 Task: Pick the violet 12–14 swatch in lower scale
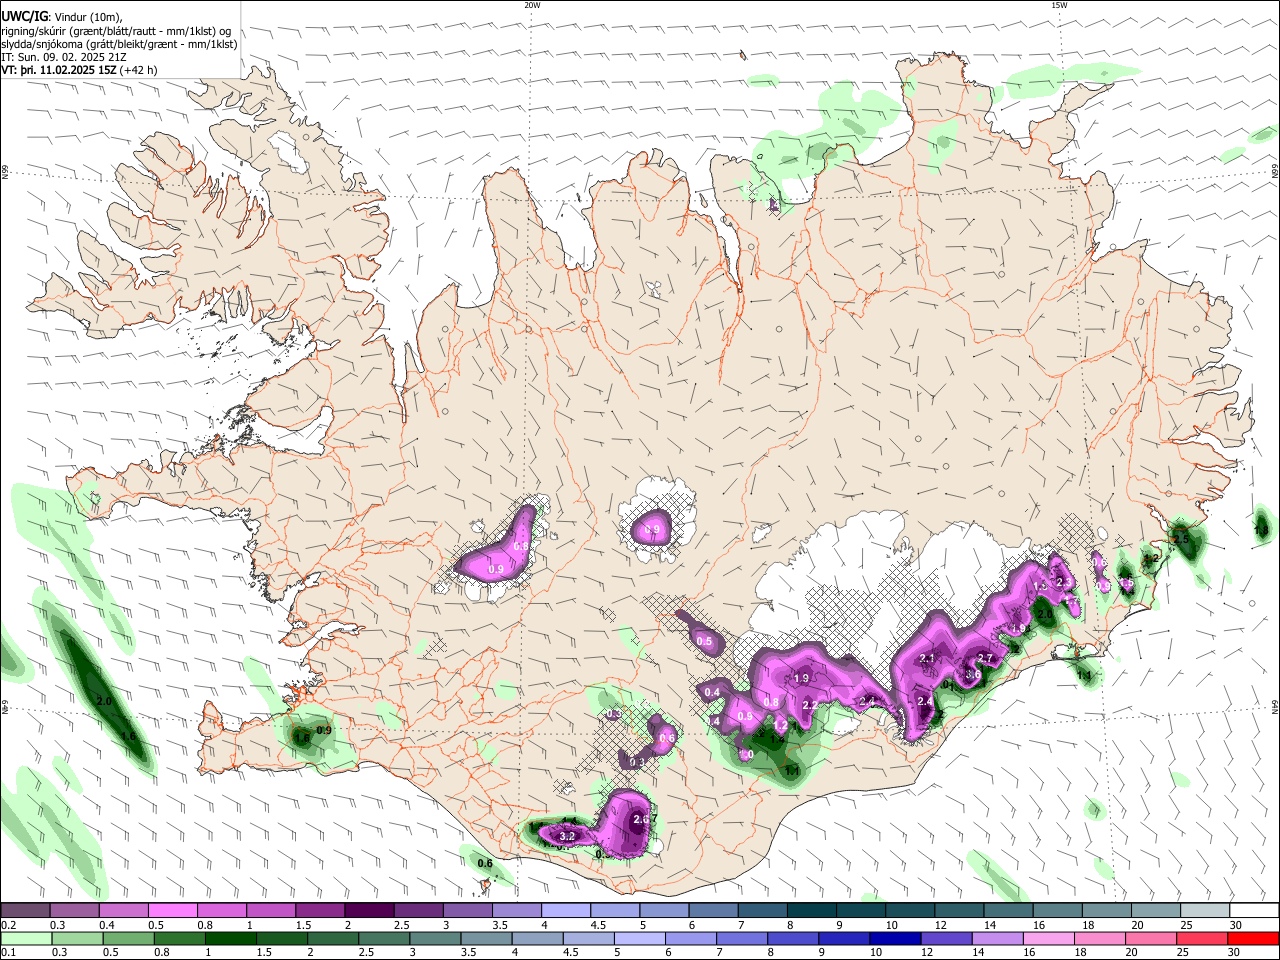[x=947, y=938]
